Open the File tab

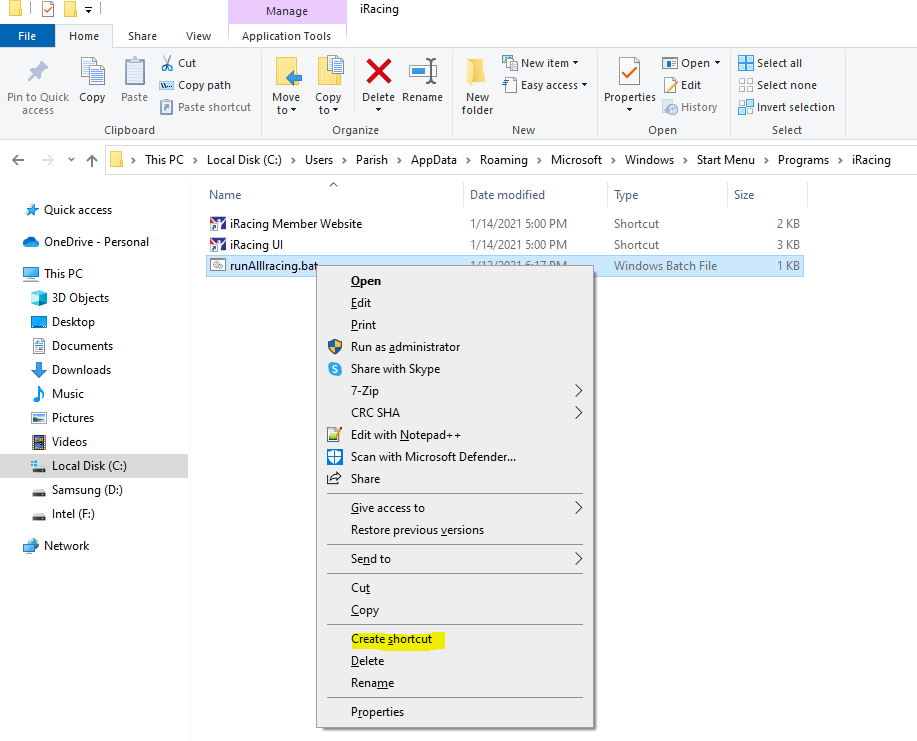(x=27, y=36)
